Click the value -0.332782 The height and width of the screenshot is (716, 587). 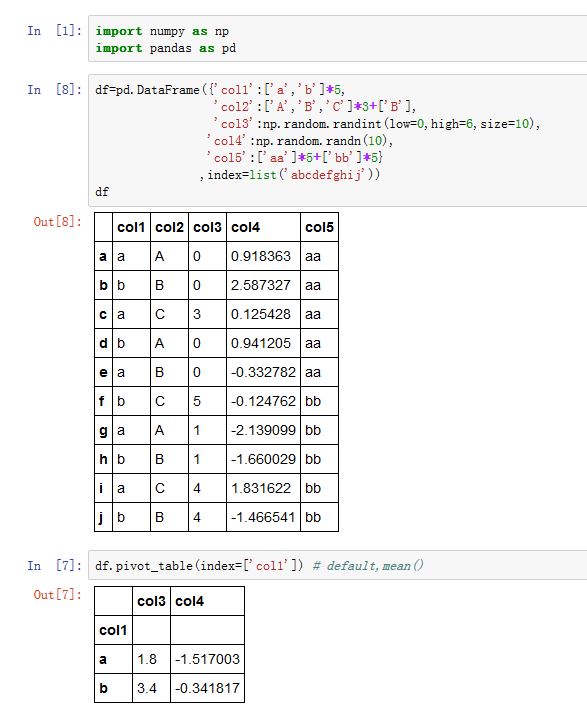point(263,372)
